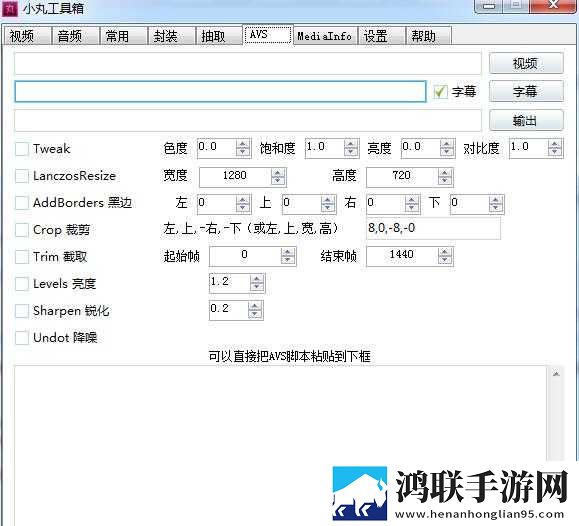Click the 色度 value field

(216, 148)
